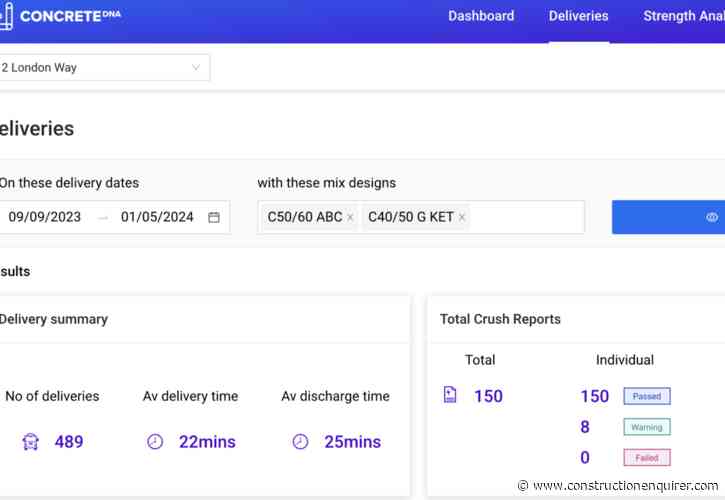
Task: Click the C40/50 G KET mix design label
Action: point(411,217)
